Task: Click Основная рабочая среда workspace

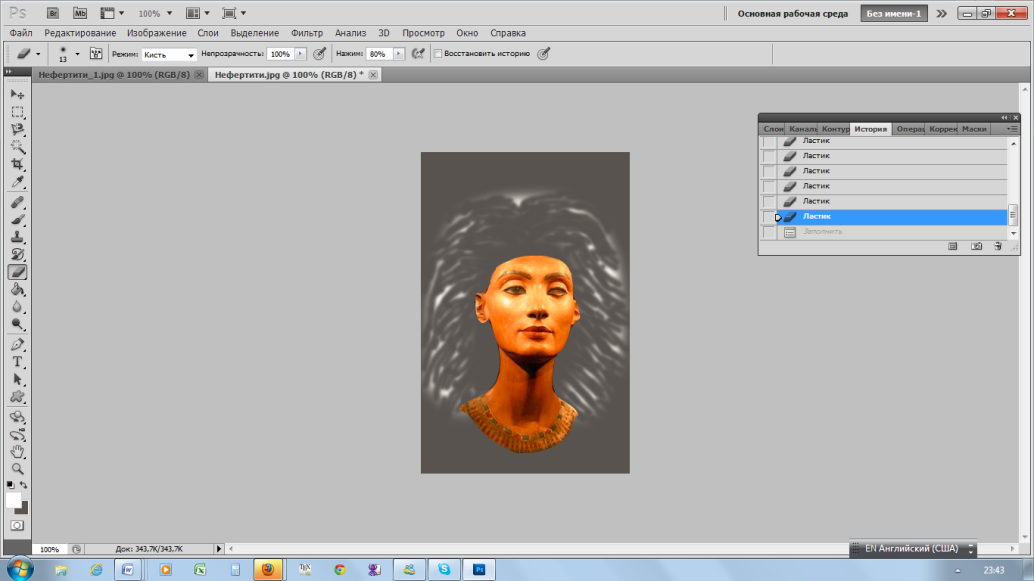Action: (793, 13)
